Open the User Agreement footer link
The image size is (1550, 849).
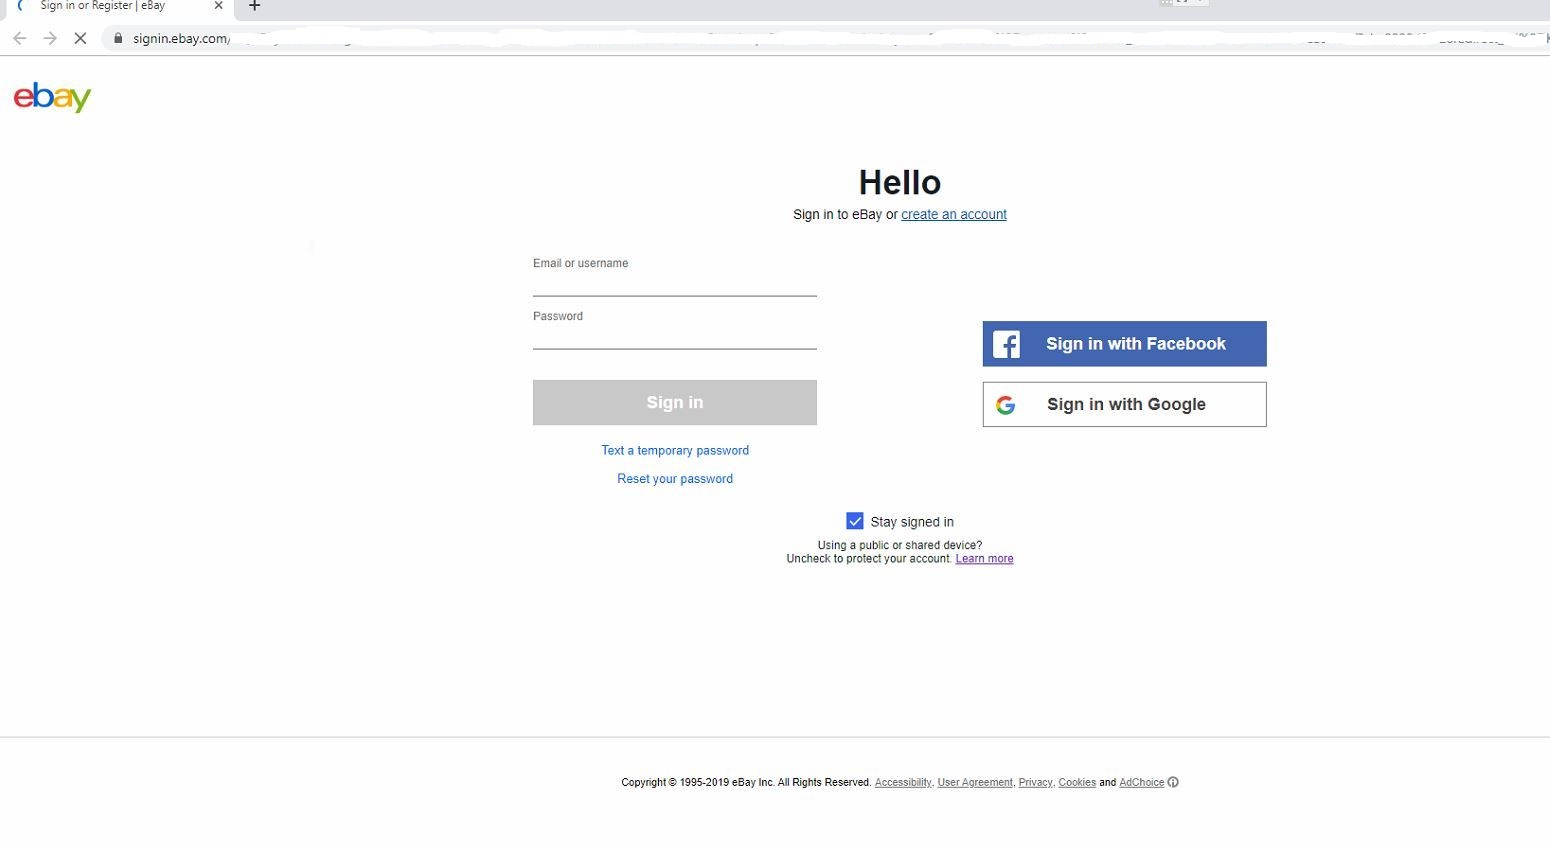tap(974, 782)
